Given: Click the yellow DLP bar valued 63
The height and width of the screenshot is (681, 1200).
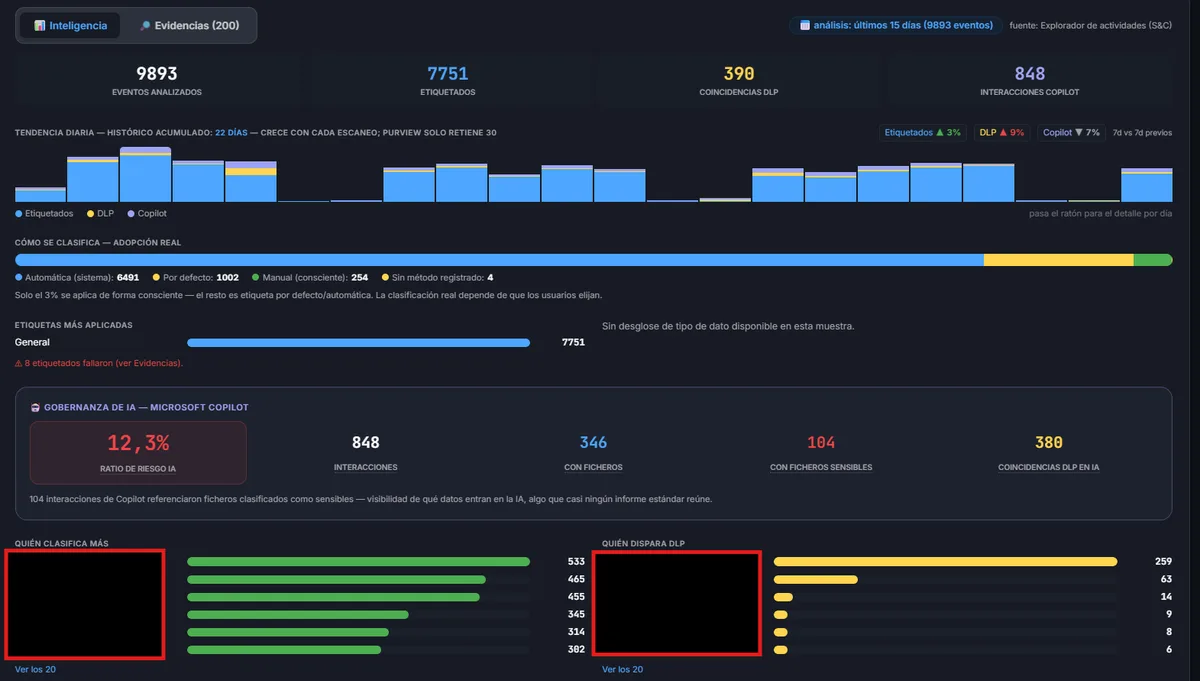Looking at the screenshot, I should pyautogui.click(x=816, y=580).
